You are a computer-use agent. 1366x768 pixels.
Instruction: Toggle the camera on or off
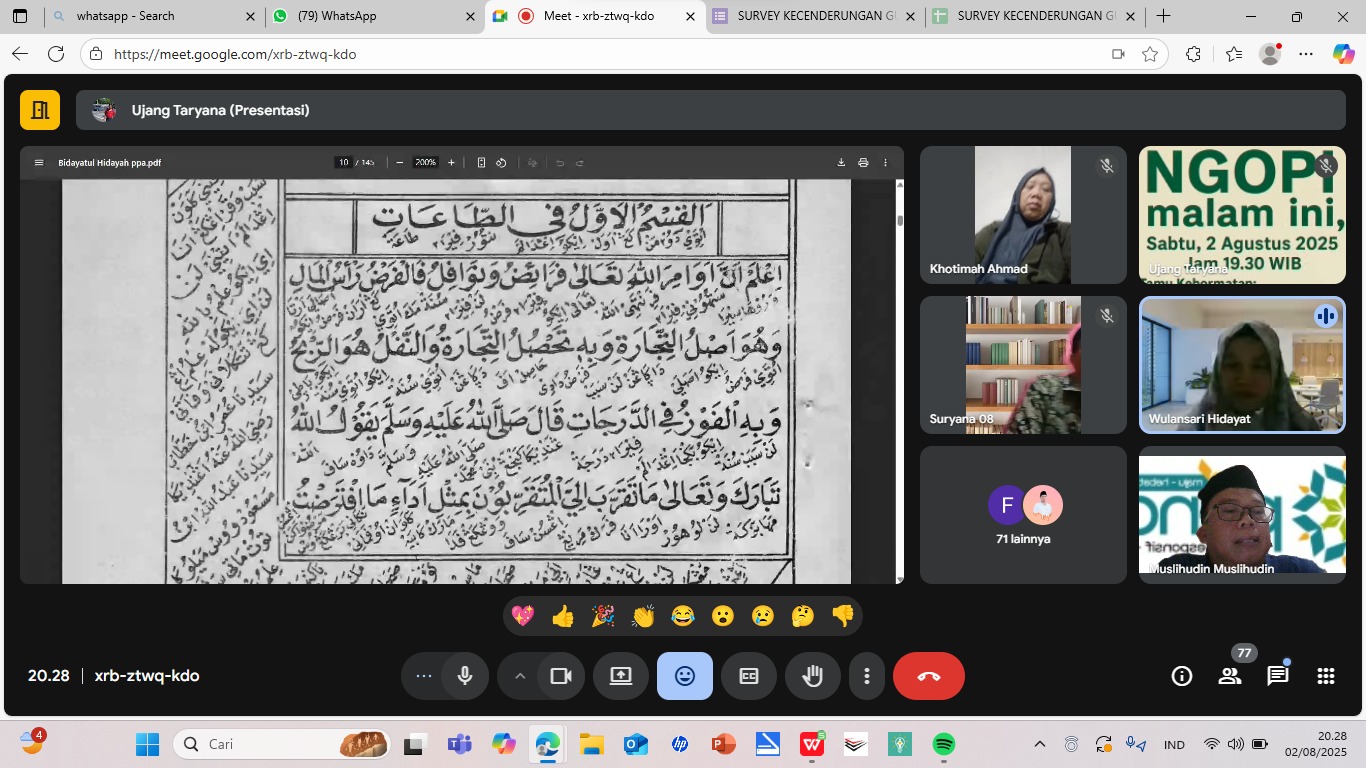point(561,676)
